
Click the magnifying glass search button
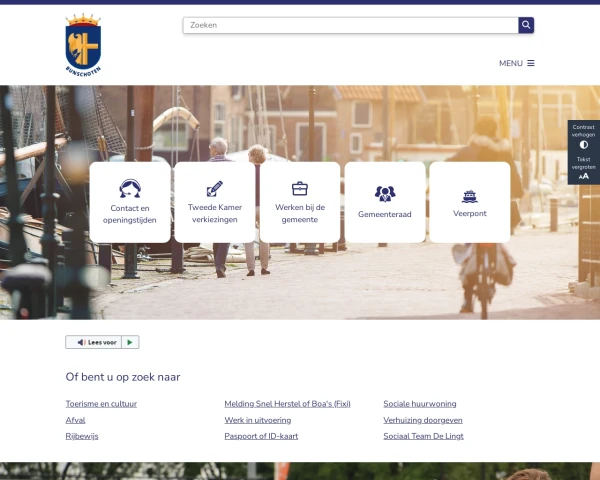tap(526, 25)
